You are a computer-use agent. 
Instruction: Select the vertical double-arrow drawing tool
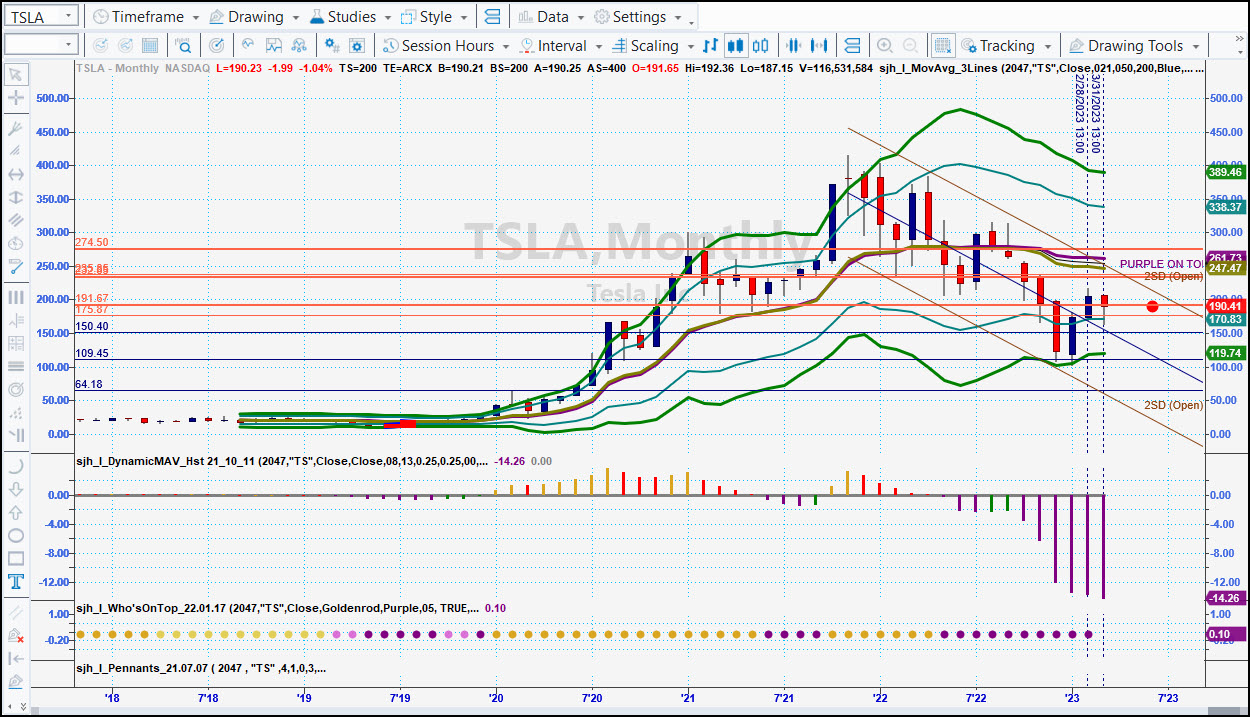(x=15, y=198)
